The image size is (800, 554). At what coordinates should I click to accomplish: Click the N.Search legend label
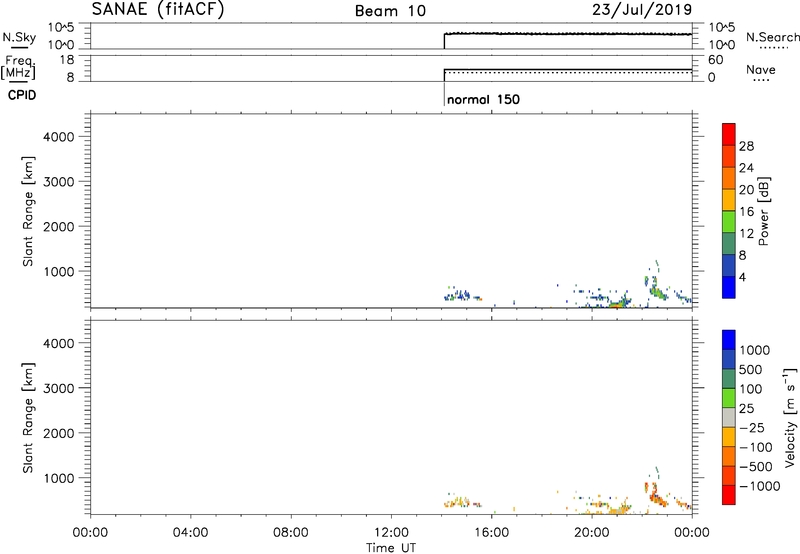click(x=773, y=37)
